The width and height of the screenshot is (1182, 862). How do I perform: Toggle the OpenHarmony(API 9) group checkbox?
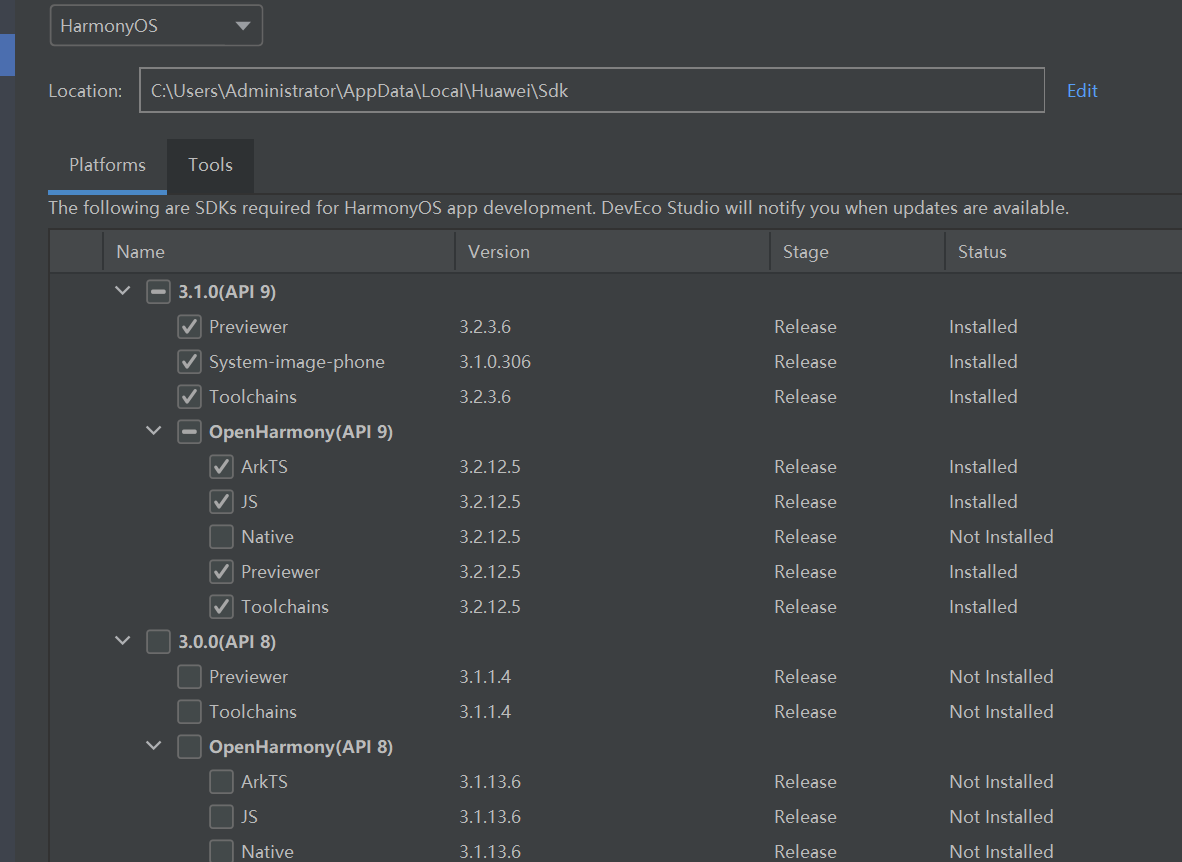coord(189,432)
